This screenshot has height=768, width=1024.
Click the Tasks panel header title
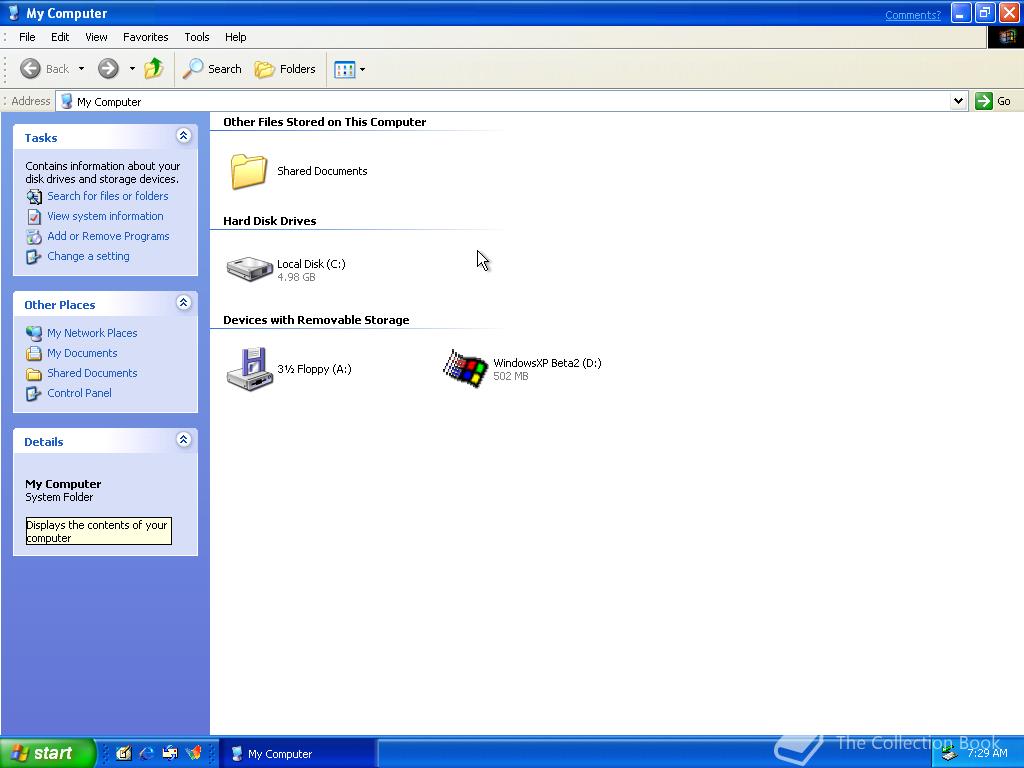click(x=40, y=138)
